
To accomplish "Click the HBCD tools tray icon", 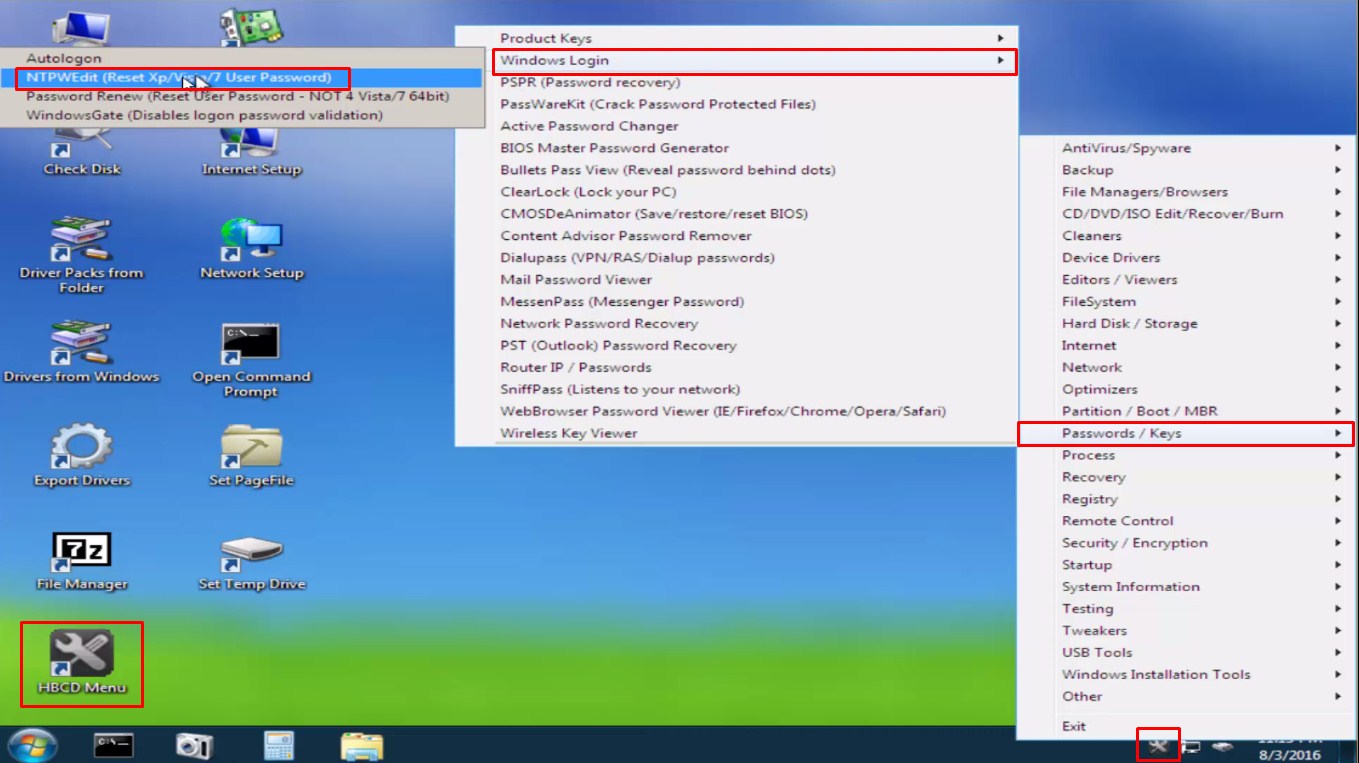I will click(1159, 745).
